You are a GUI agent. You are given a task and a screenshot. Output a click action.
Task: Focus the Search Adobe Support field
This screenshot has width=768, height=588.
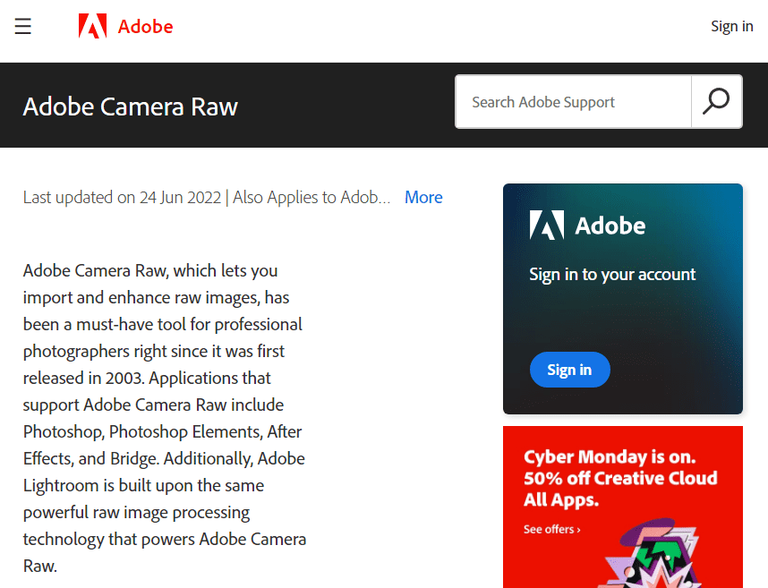573,102
